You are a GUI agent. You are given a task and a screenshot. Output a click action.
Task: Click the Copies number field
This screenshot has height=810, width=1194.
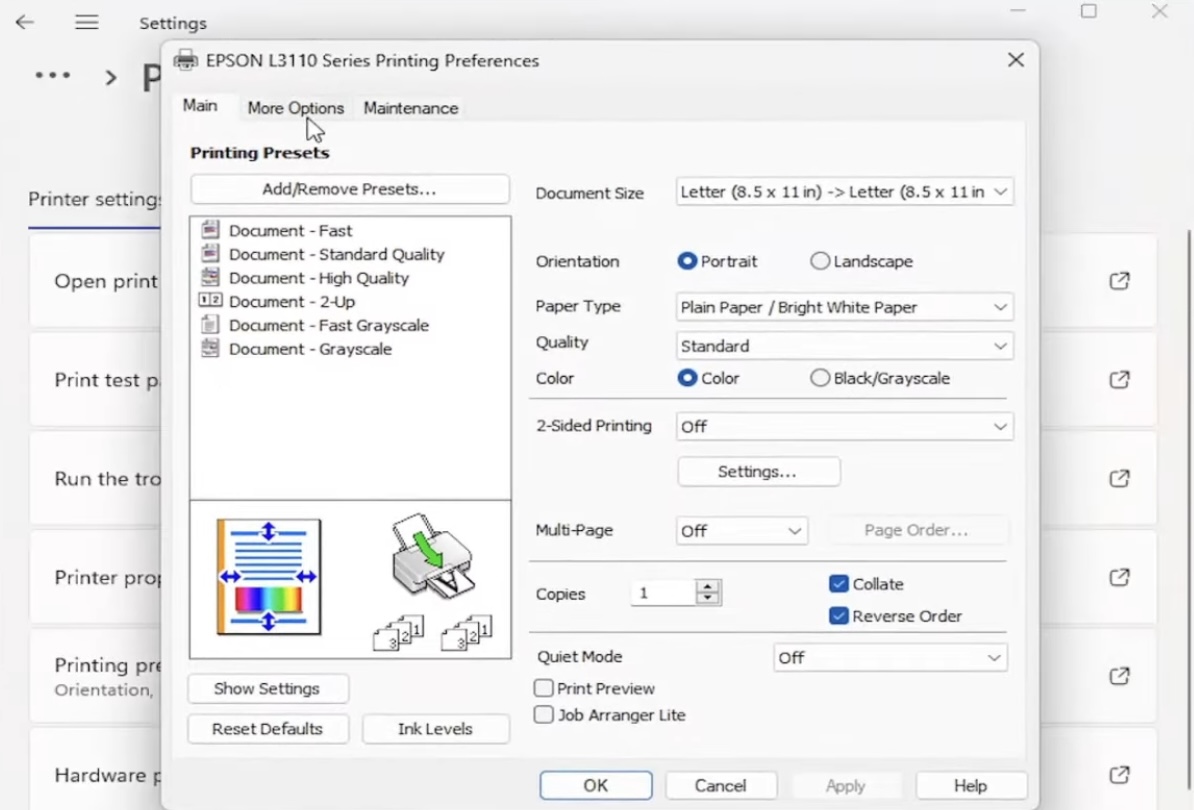coord(663,593)
